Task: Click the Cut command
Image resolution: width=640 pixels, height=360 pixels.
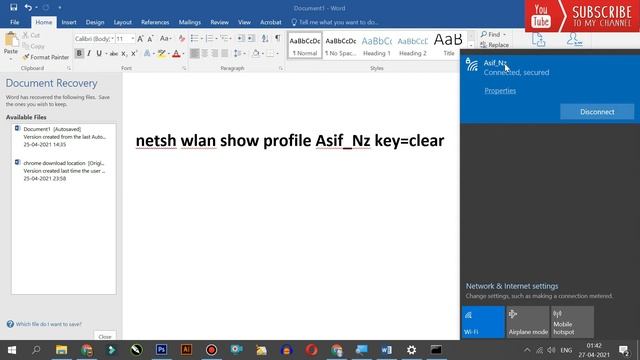Action: [31, 36]
